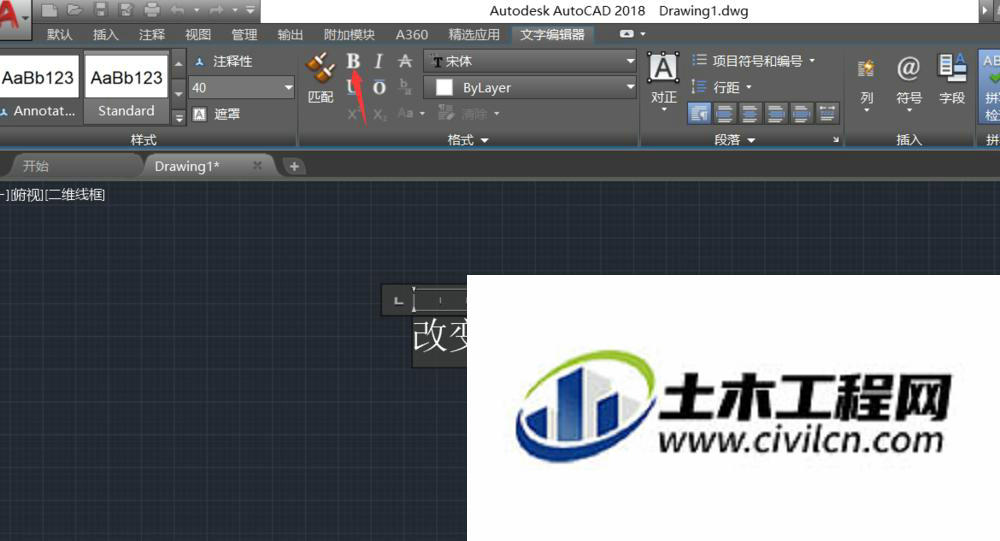This screenshot has width=1000, height=541.
Task: Open the paragraph dialog launcher arrow
Action: (x=835, y=139)
